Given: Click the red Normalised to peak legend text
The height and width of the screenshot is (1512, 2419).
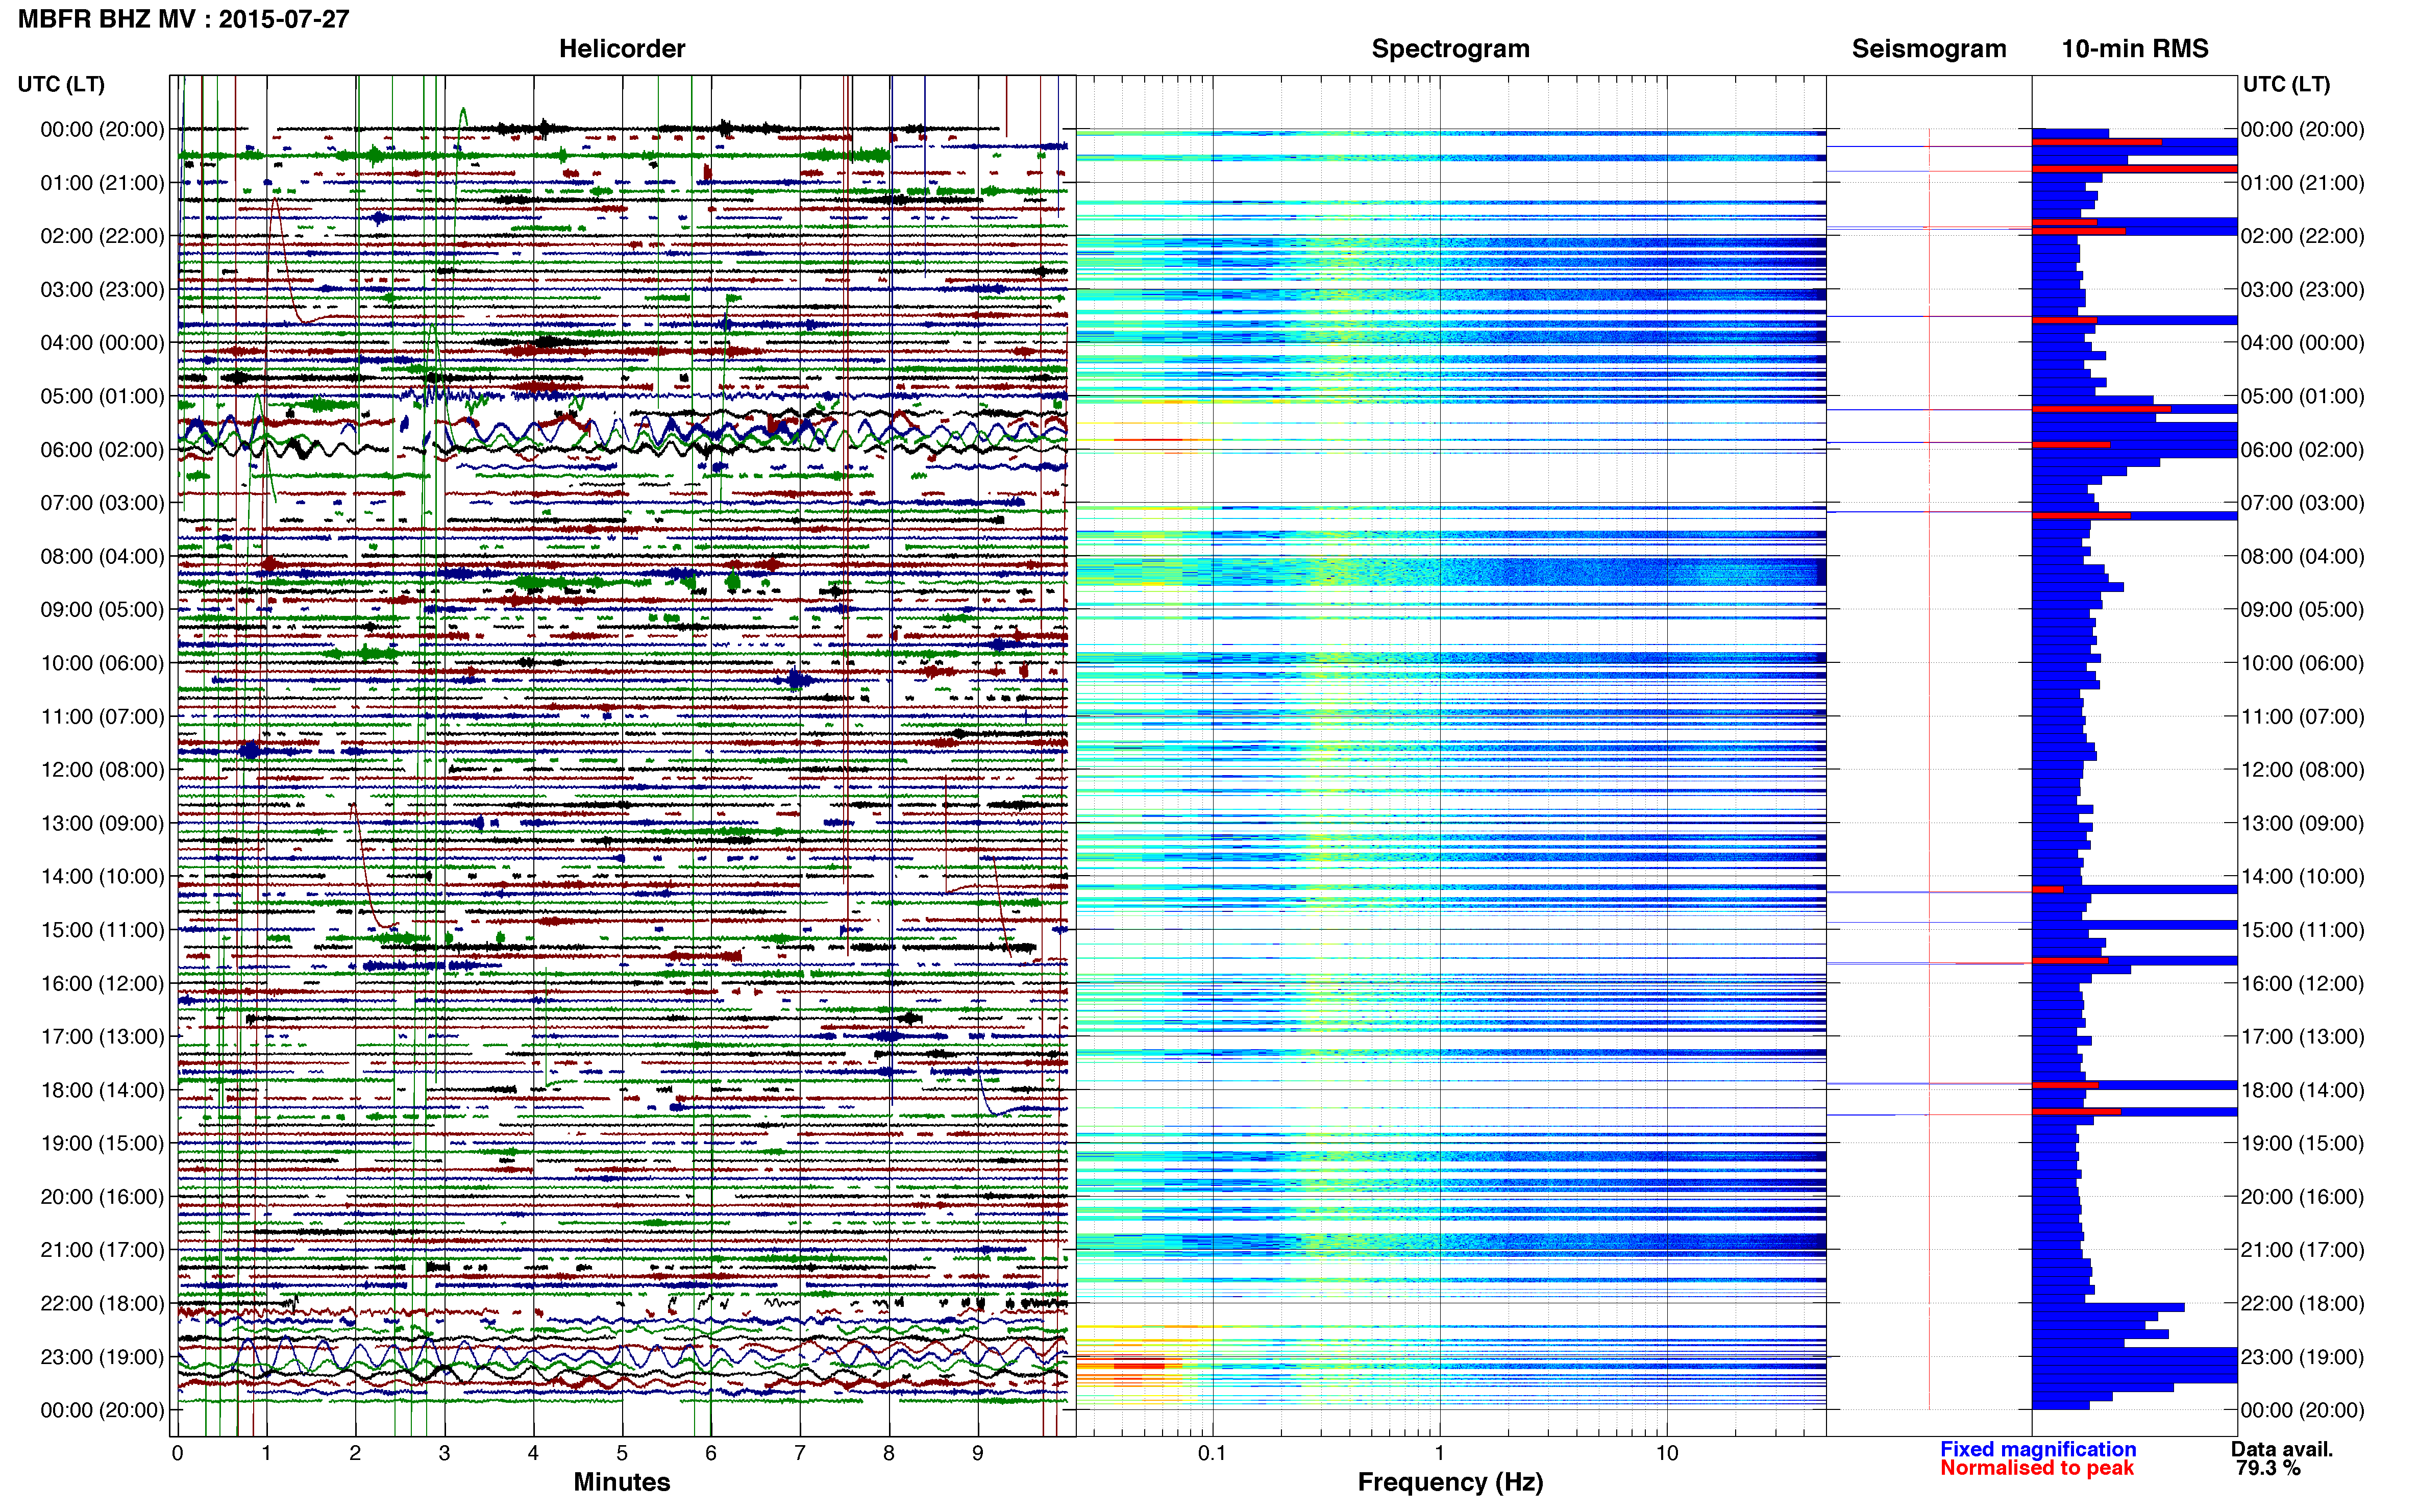Looking at the screenshot, I should pyautogui.click(x=2037, y=1468).
